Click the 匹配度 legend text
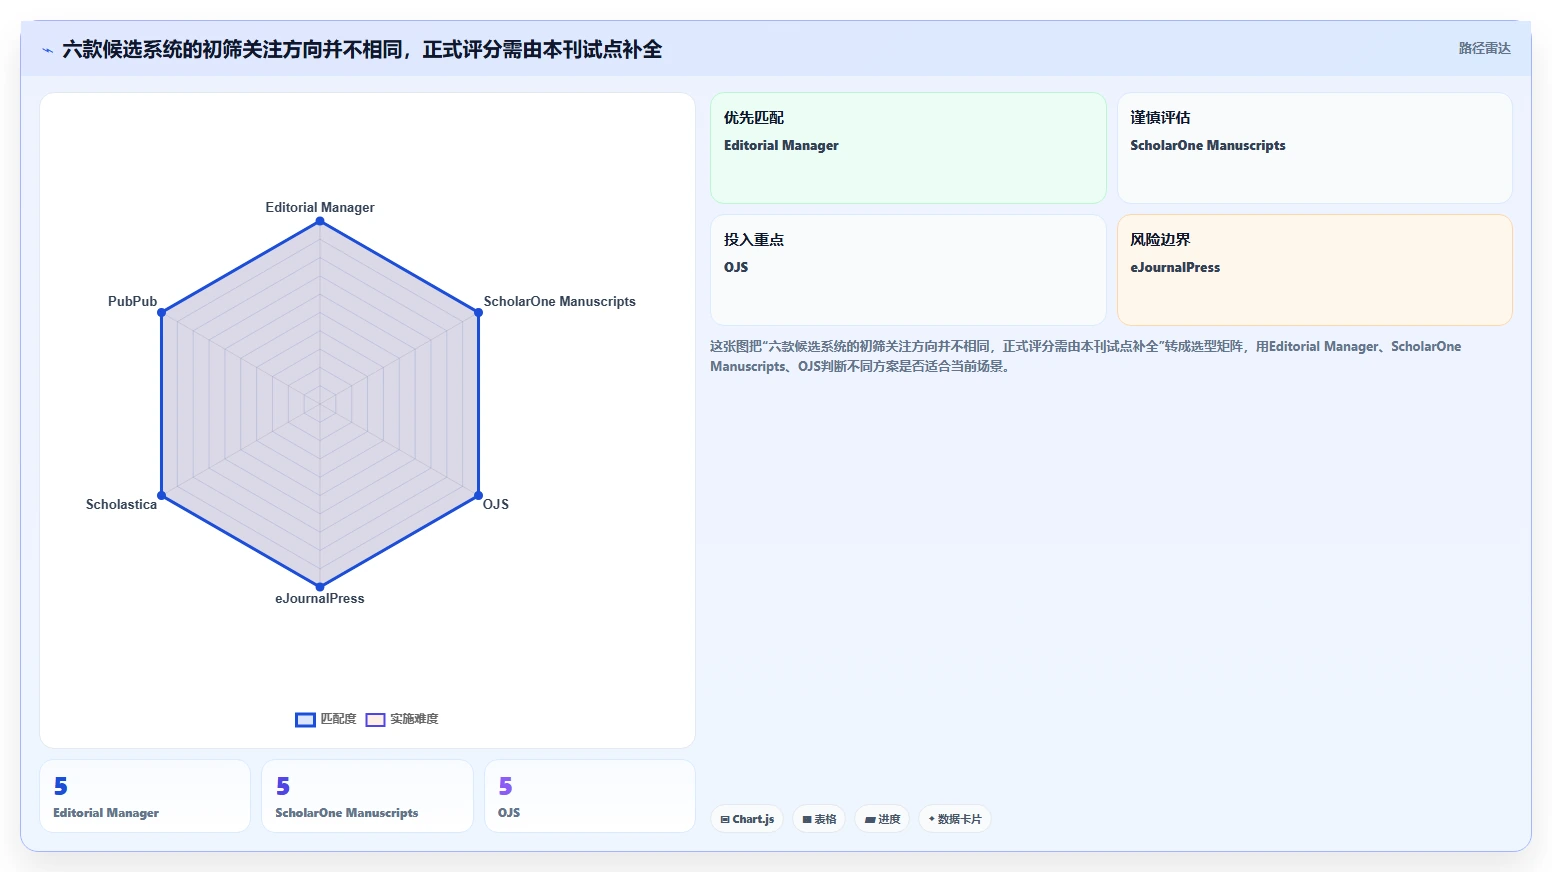The image size is (1552, 872). click(338, 719)
